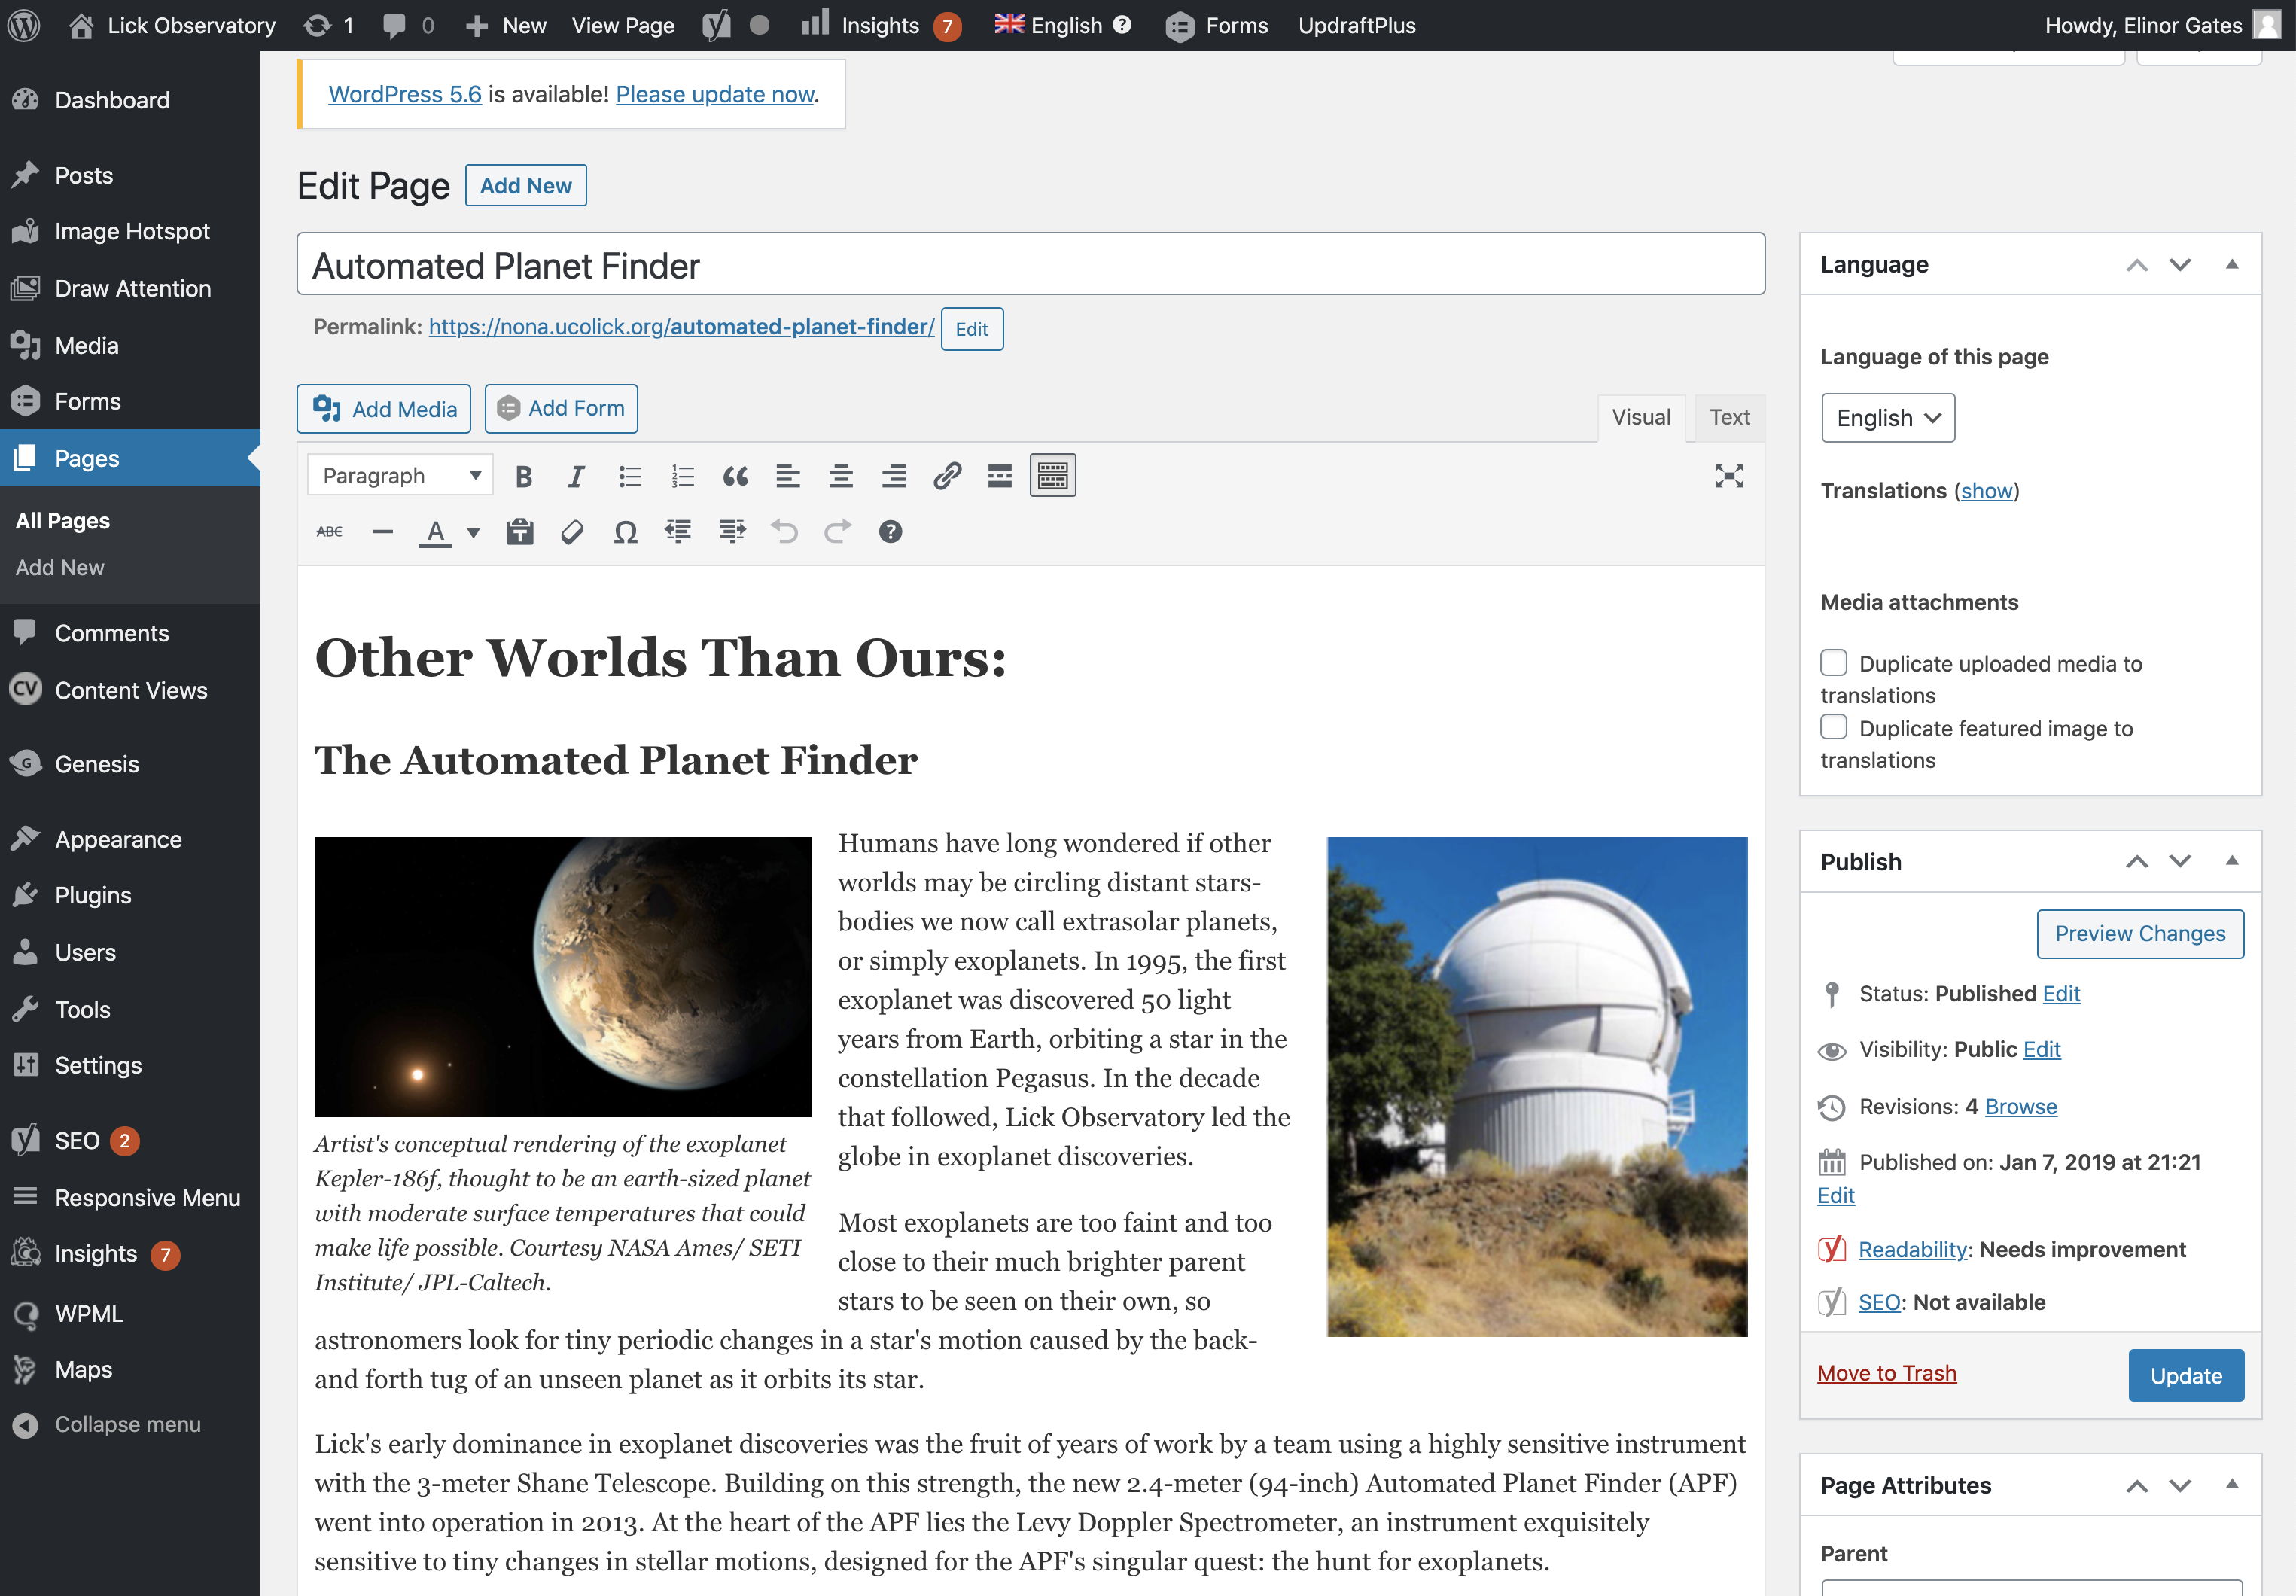Apply italic formatting in editor toolbar

[x=576, y=476]
